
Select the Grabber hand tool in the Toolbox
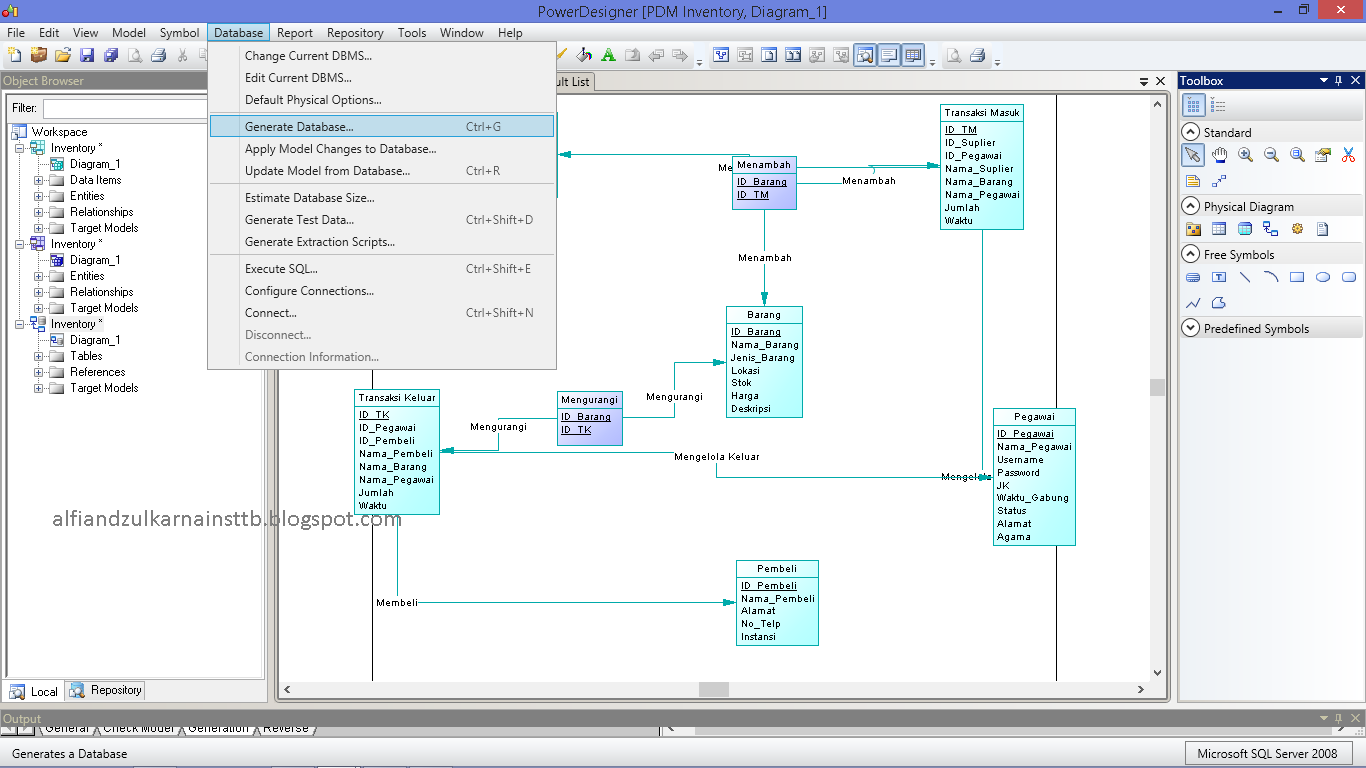[1218, 155]
